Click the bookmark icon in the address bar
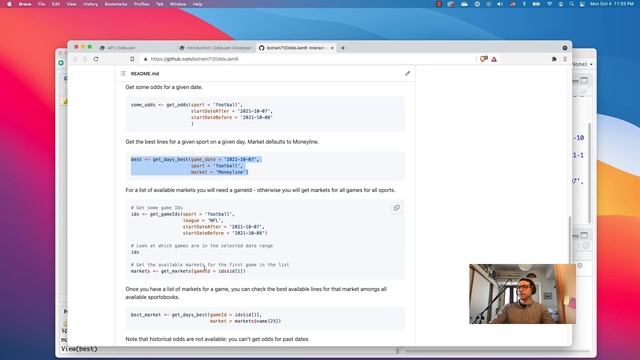This screenshot has width=640, height=360. pyautogui.click(x=132, y=59)
